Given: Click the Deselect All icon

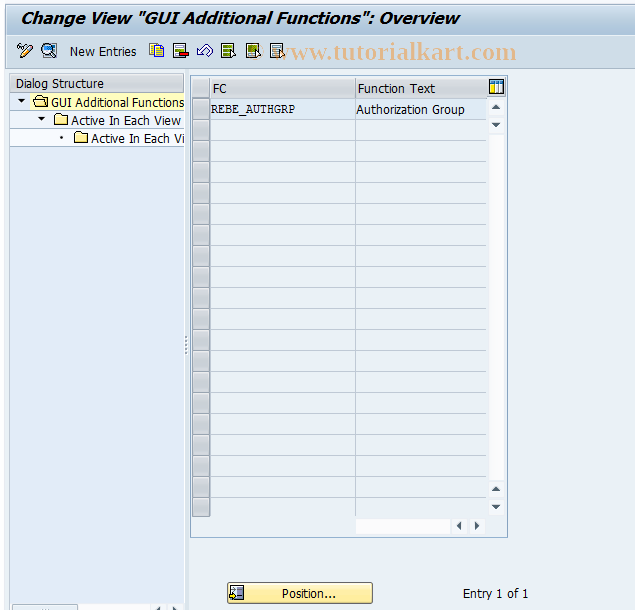Looking at the screenshot, I should pyautogui.click(x=277, y=51).
